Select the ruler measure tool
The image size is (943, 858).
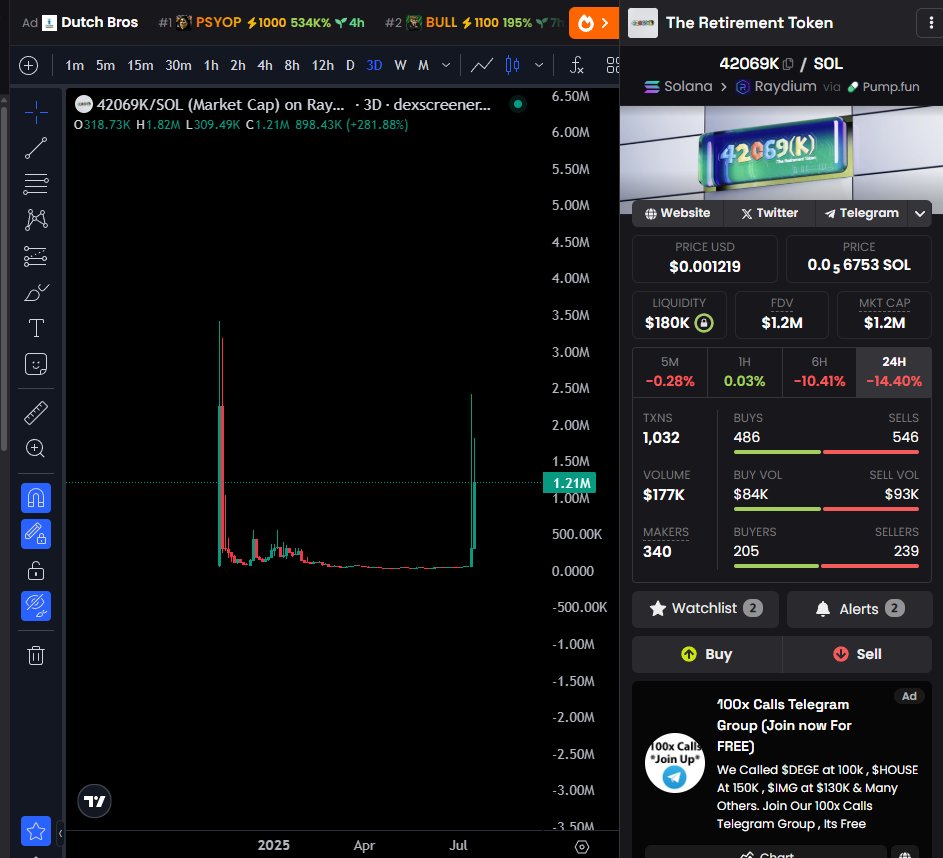(x=36, y=413)
